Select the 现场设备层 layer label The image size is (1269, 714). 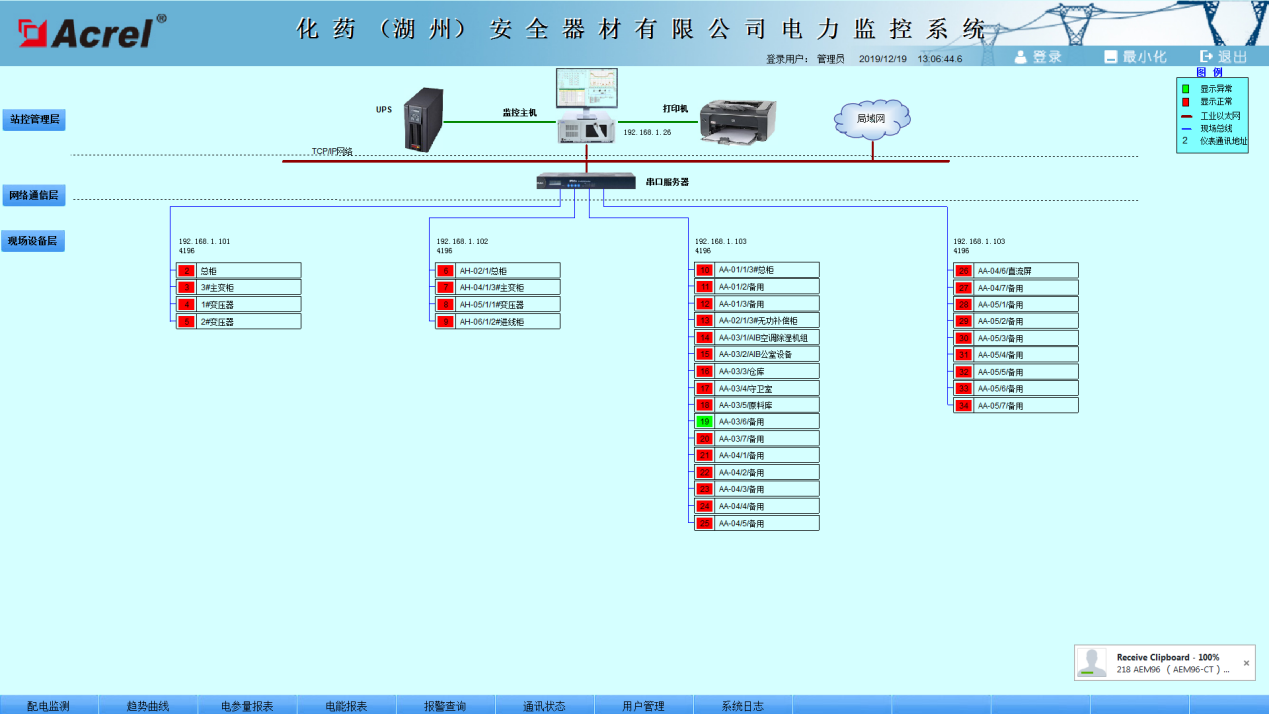click(33, 241)
